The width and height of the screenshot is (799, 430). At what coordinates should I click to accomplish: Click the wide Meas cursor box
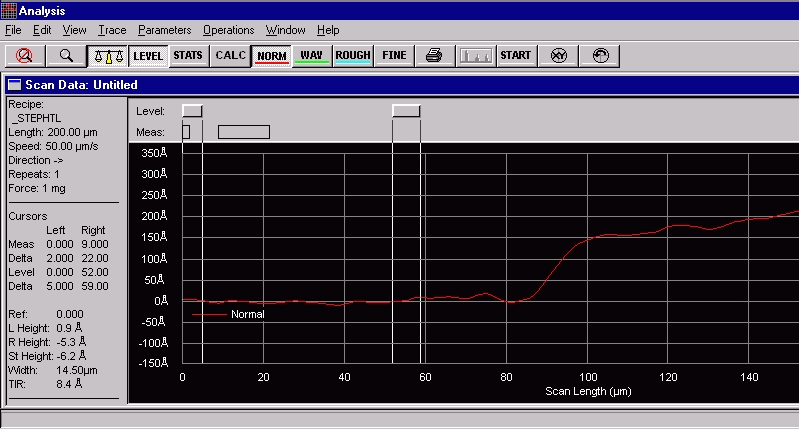[x=243, y=132]
